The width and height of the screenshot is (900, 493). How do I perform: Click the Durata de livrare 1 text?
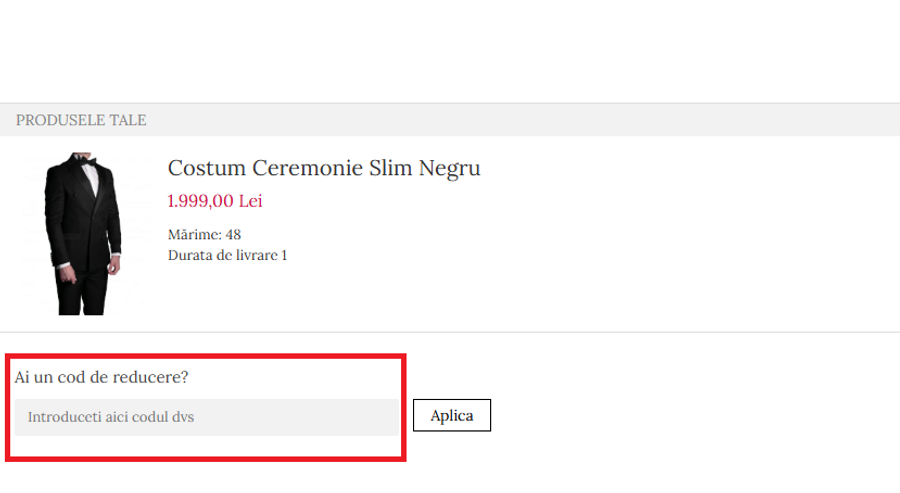point(228,255)
